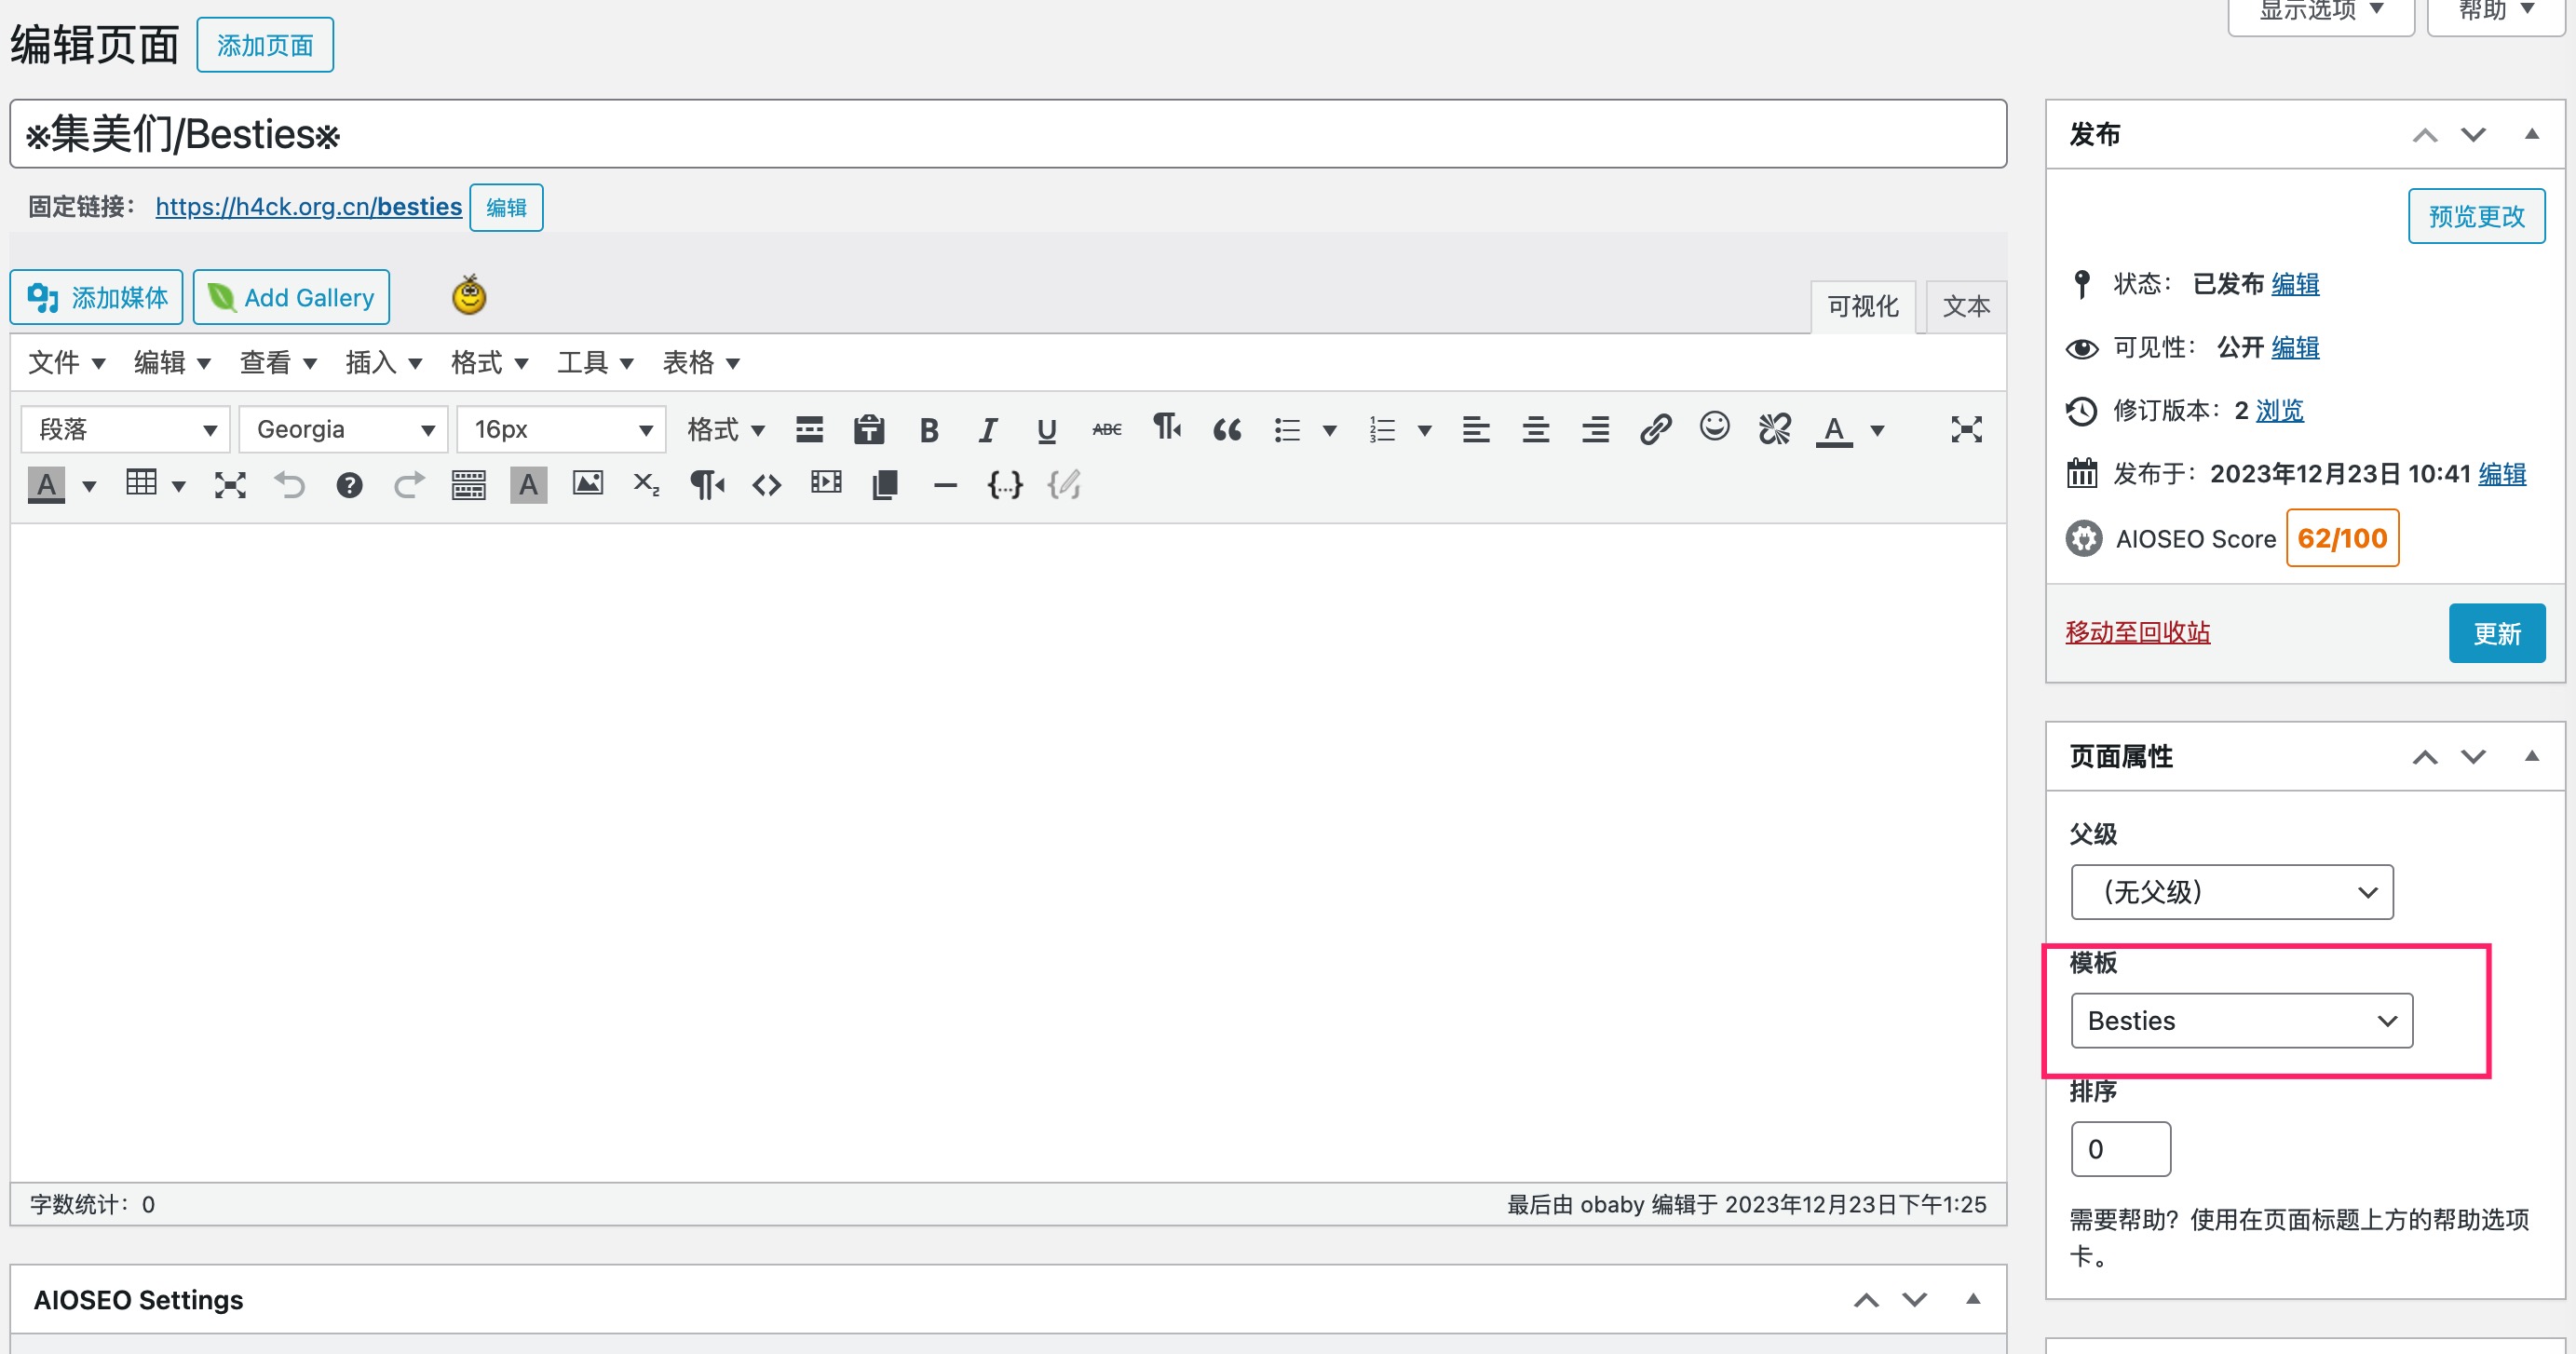Click the 排序 order input field

pyautogui.click(x=2120, y=1149)
